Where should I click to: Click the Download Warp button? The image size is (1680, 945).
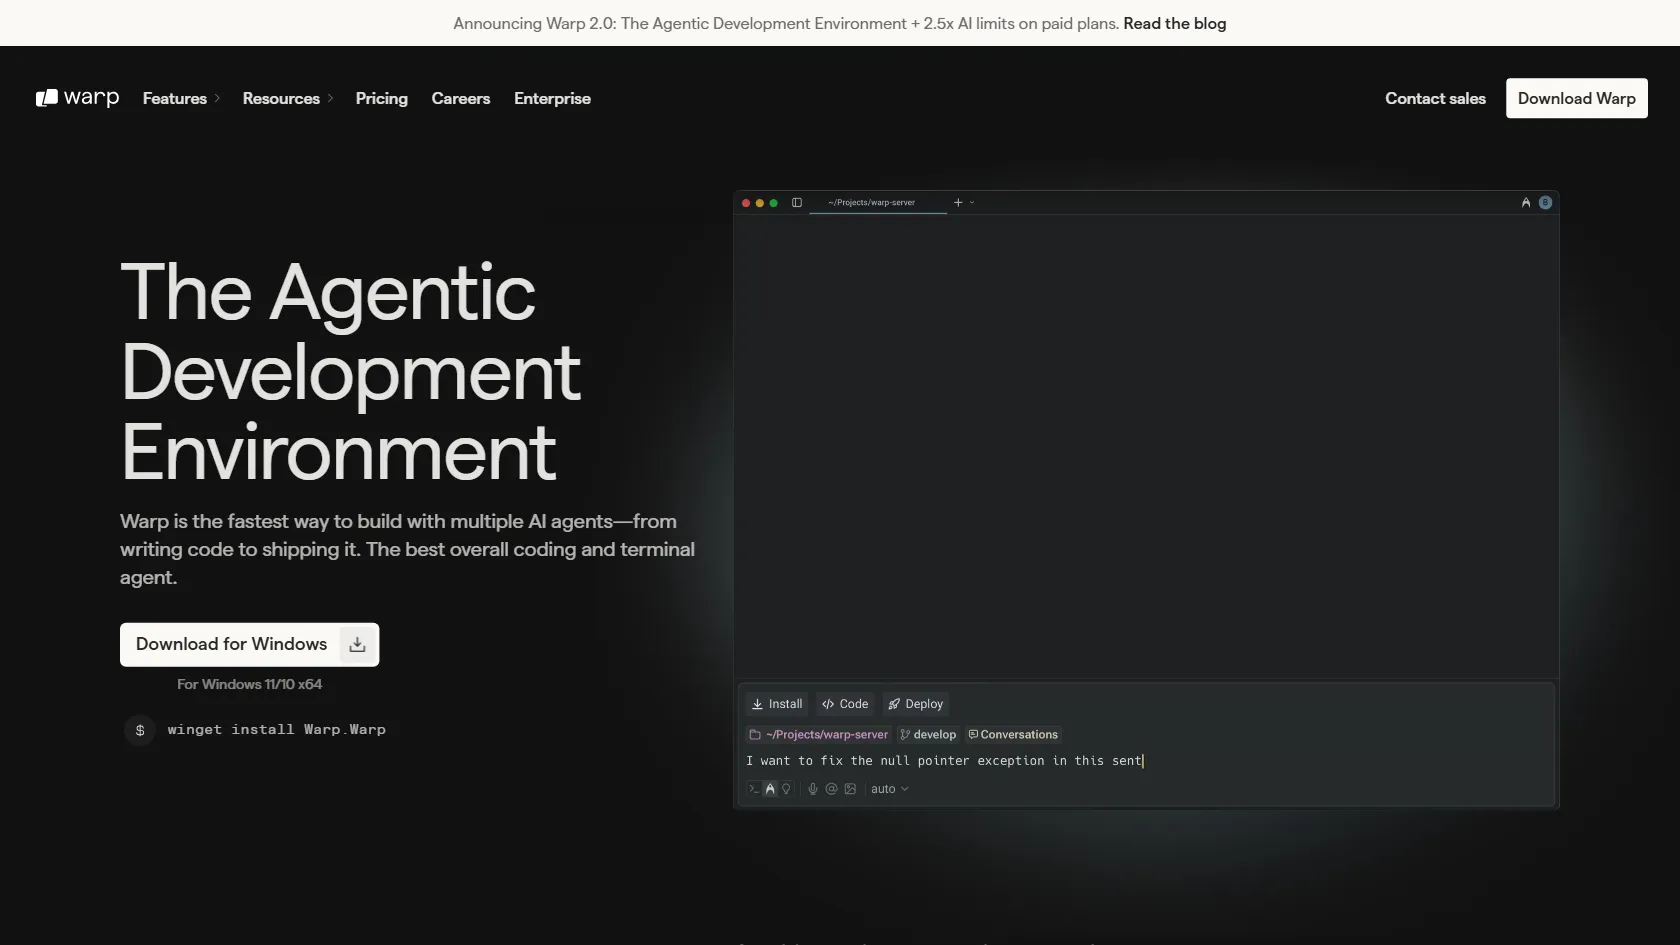1576,98
